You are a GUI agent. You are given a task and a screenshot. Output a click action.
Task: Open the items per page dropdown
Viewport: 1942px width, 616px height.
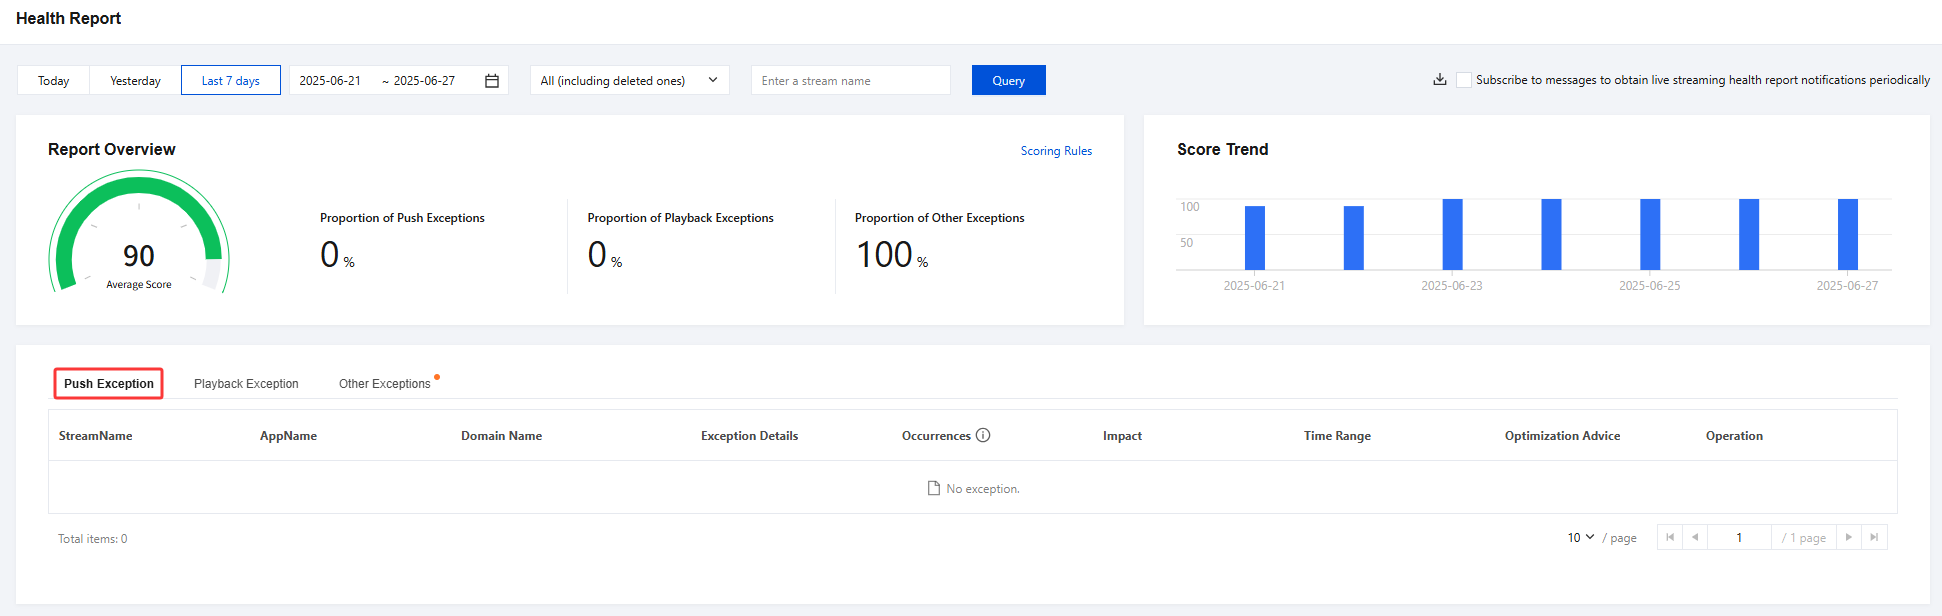pyautogui.click(x=1580, y=538)
